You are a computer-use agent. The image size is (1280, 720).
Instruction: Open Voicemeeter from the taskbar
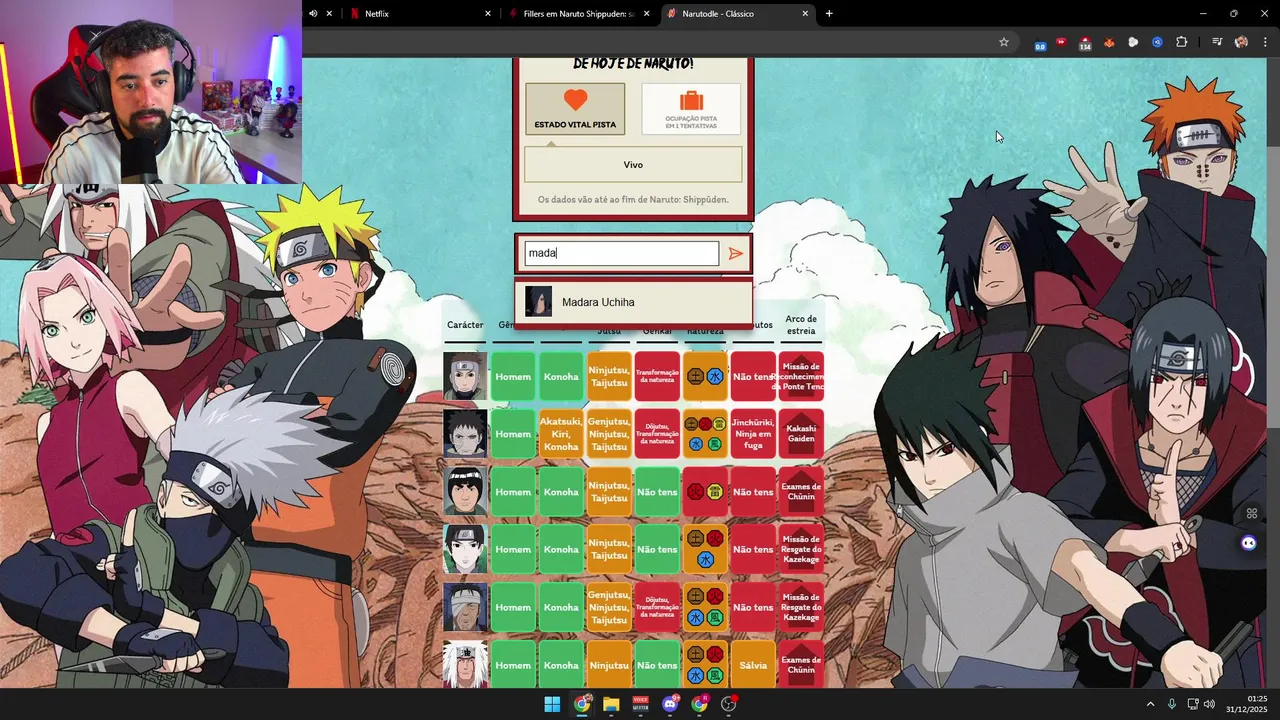pyautogui.click(x=640, y=704)
